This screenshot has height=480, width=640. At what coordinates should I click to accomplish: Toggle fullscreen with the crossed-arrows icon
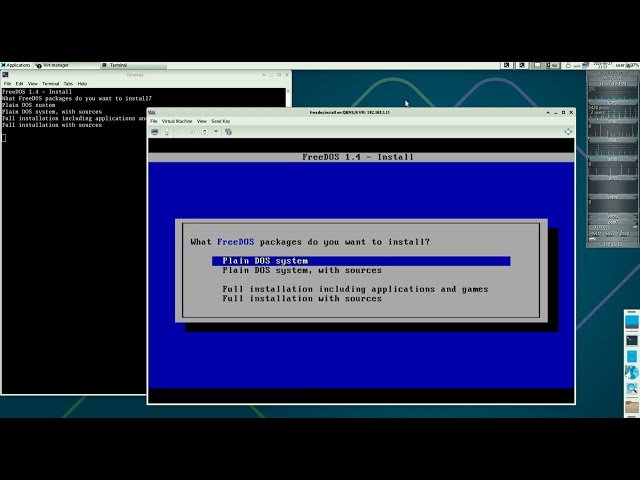pos(568,131)
